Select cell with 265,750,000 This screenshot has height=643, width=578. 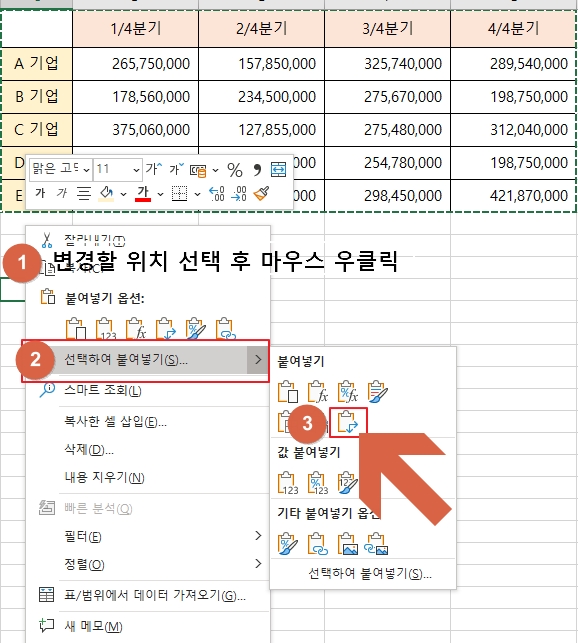coord(136,64)
